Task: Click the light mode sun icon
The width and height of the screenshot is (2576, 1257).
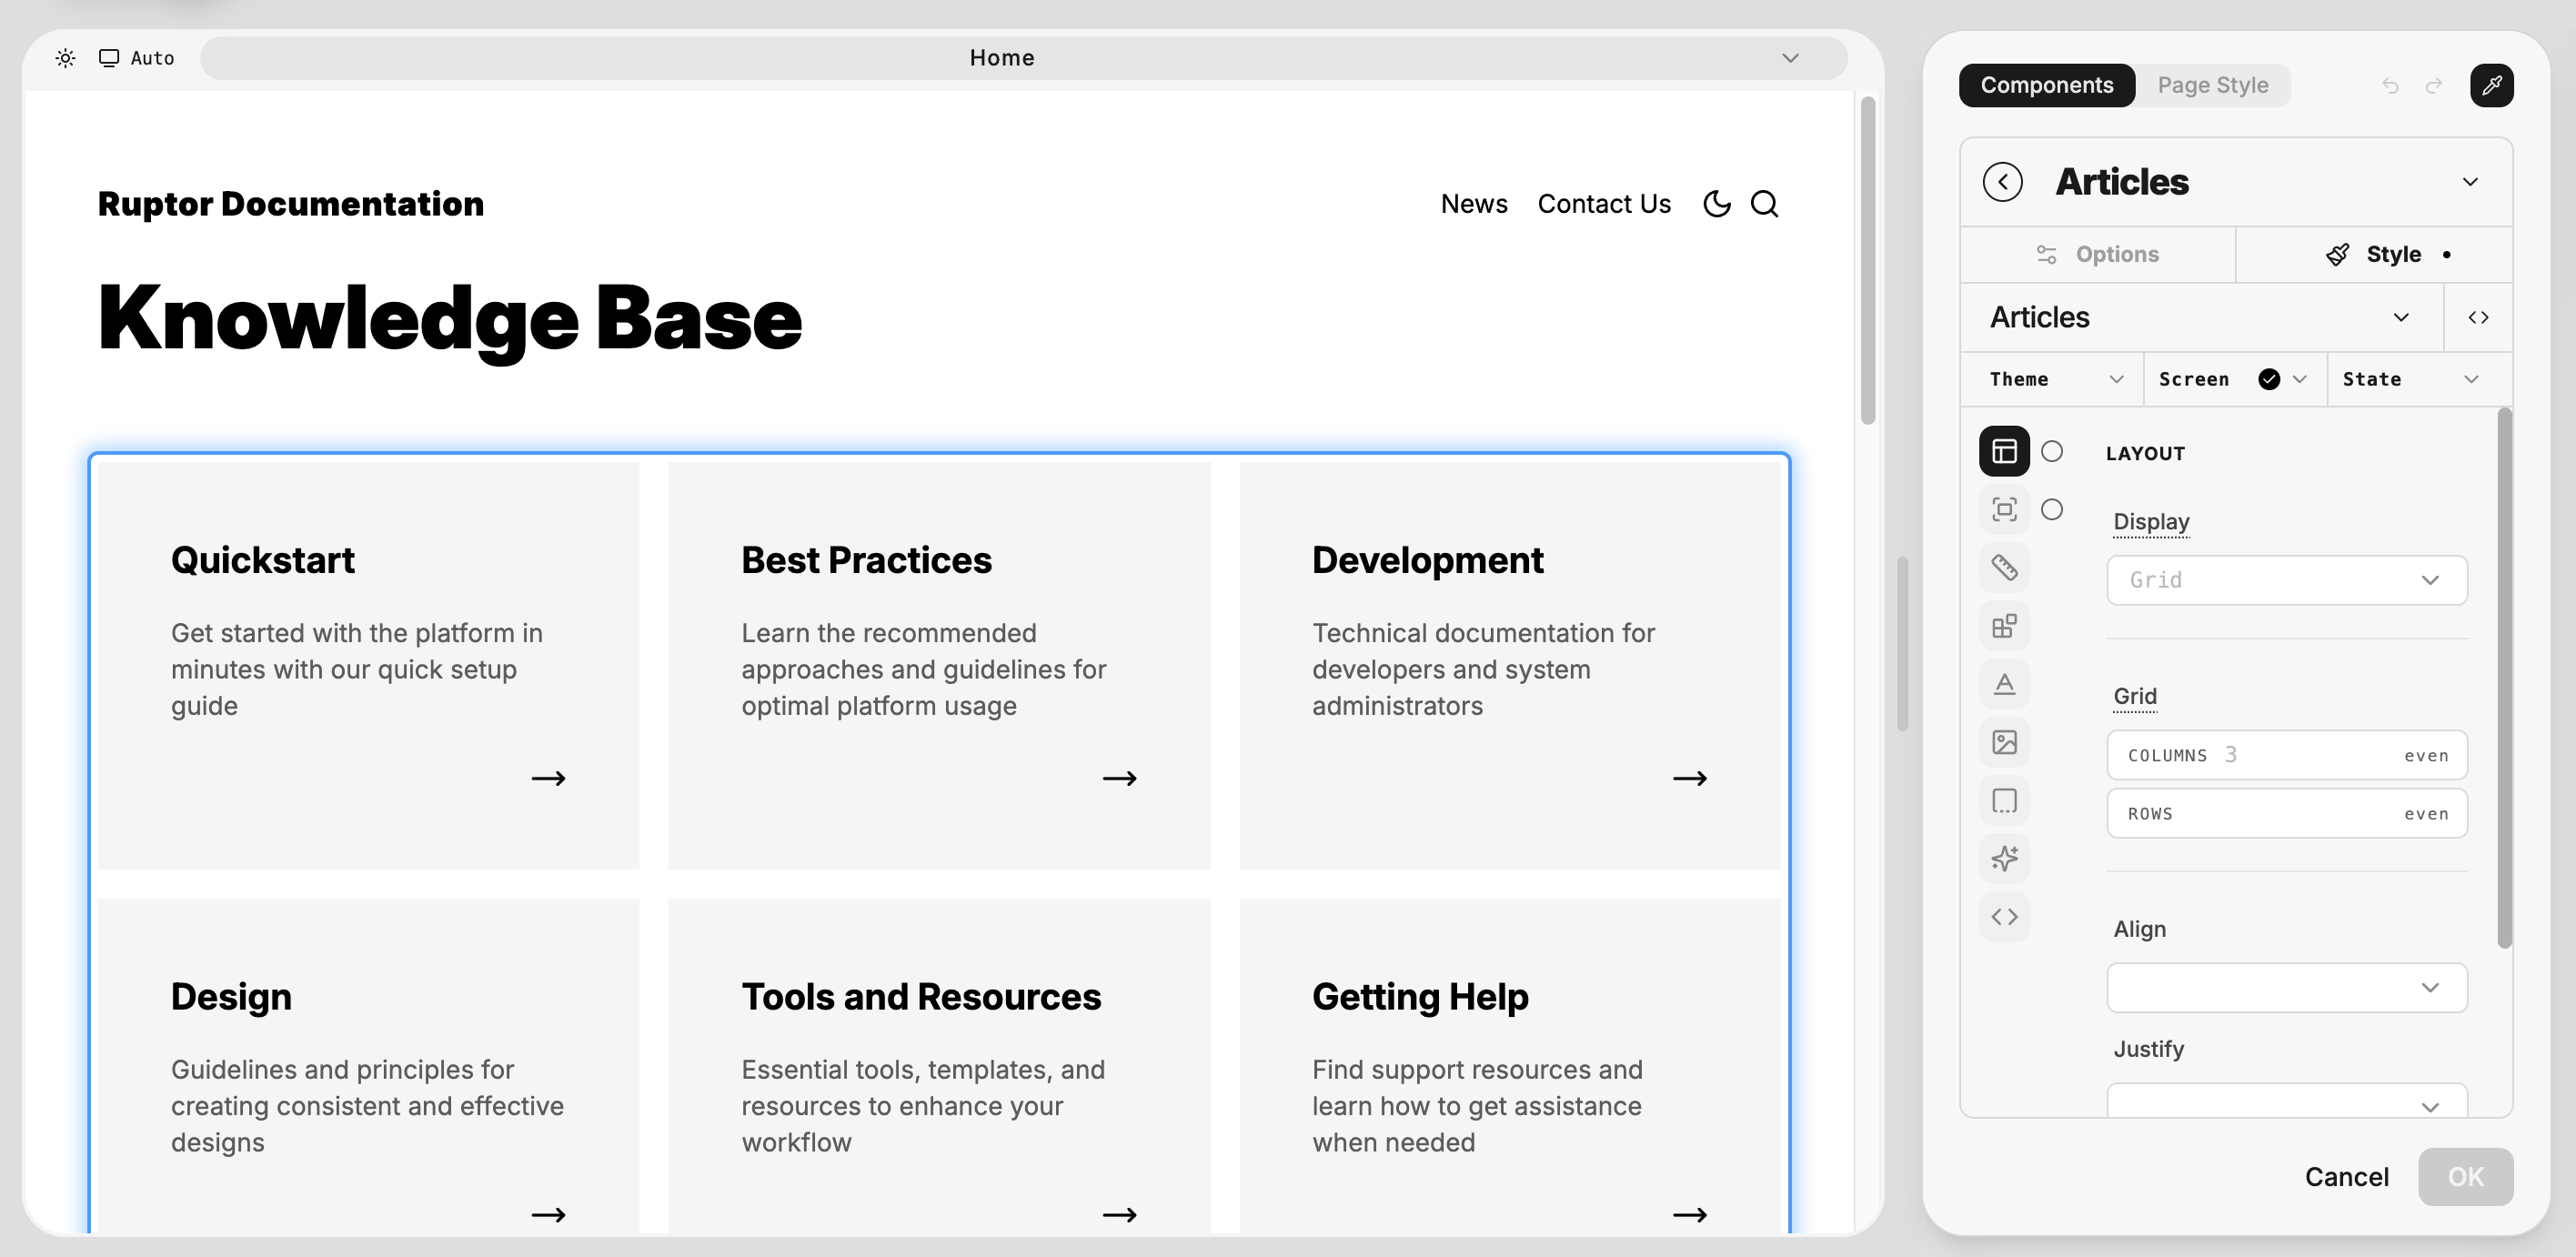Action: [x=65, y=58]
